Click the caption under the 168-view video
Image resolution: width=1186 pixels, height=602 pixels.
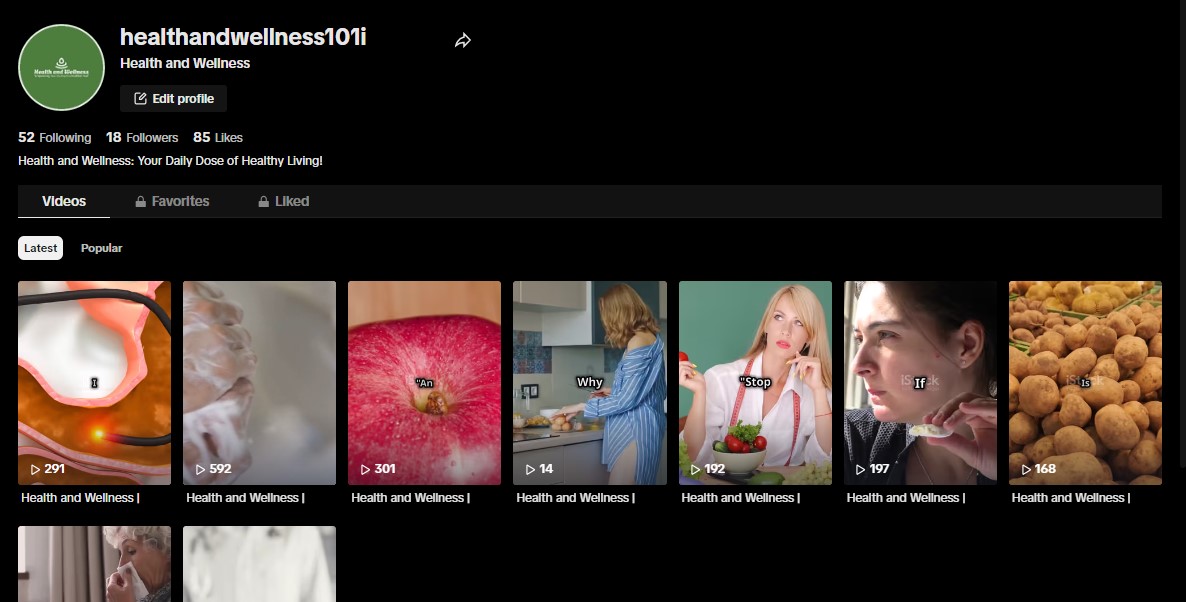click(1071, 498)
